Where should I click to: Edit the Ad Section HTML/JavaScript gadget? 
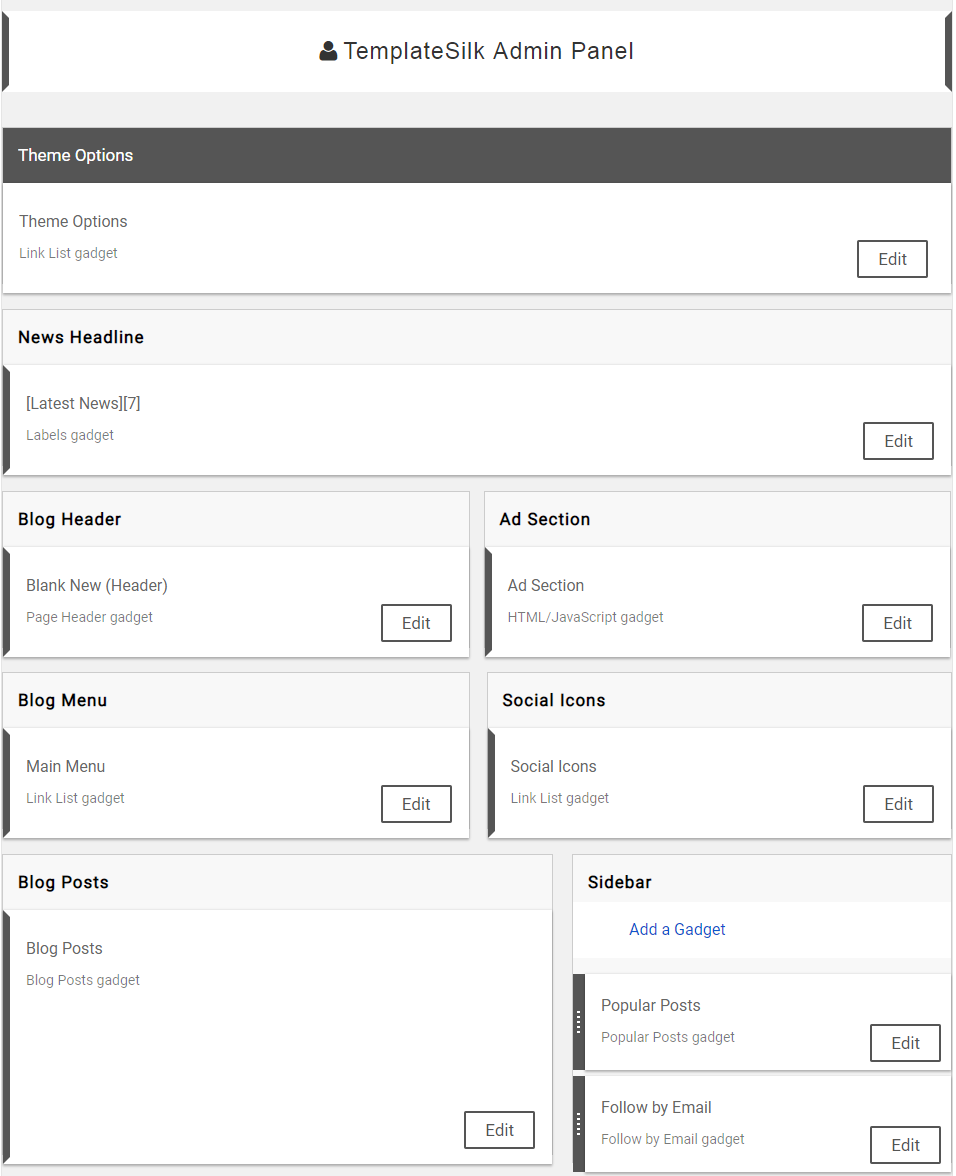coord(898,623)
